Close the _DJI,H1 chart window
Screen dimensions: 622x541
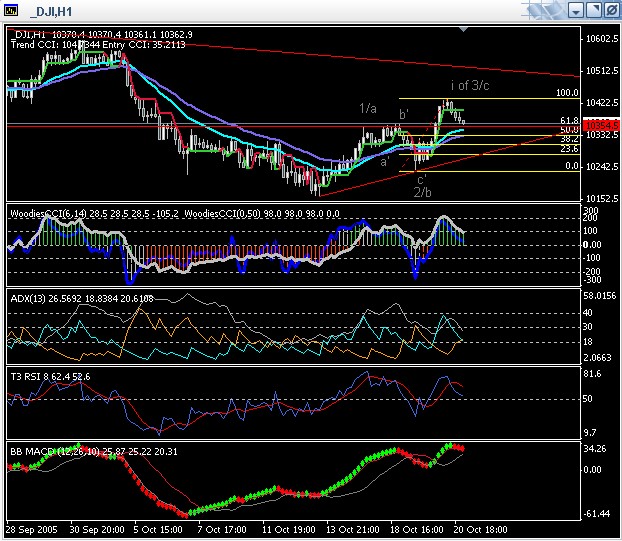(x=612, y=10)
